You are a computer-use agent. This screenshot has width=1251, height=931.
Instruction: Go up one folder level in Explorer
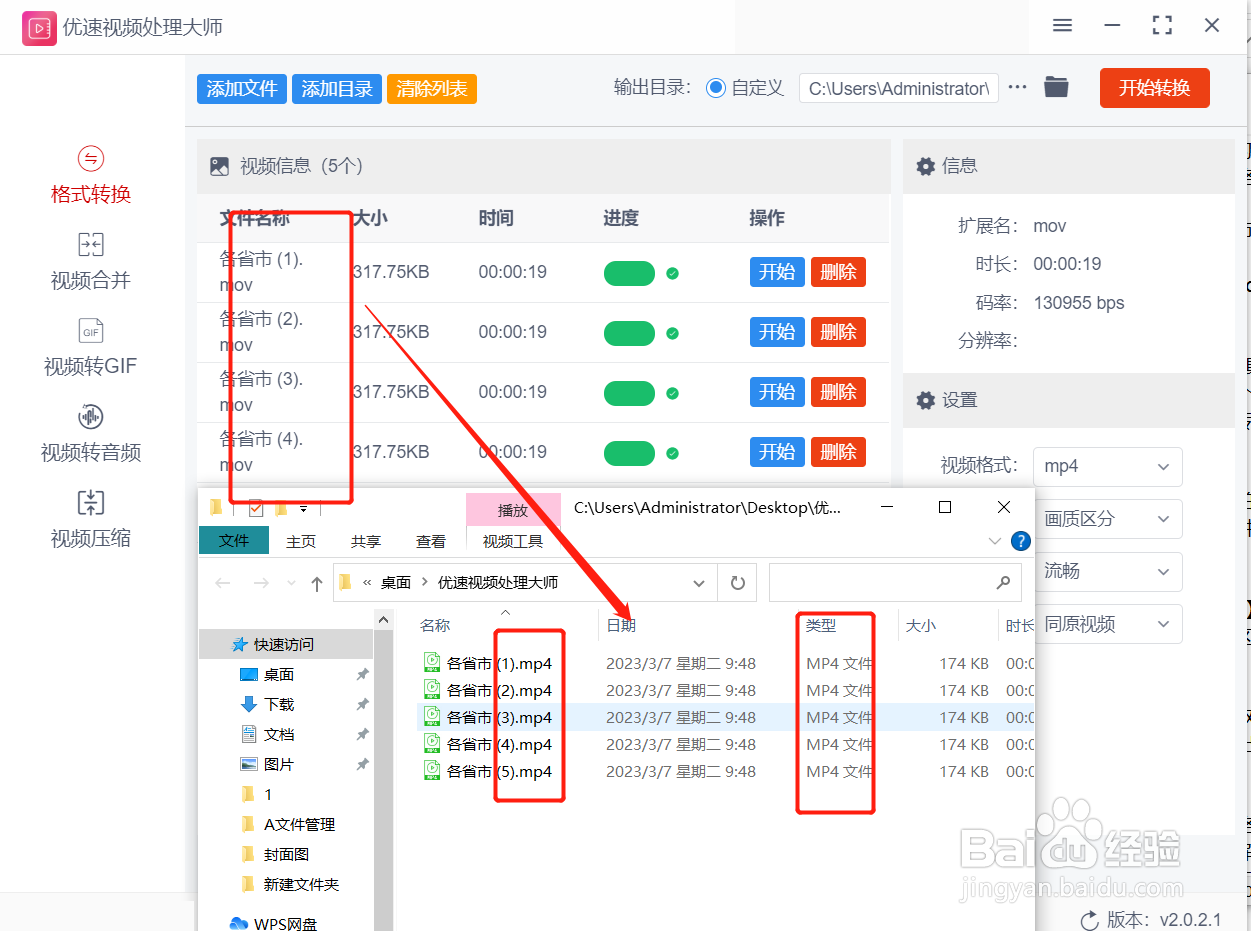coord(317,583)
